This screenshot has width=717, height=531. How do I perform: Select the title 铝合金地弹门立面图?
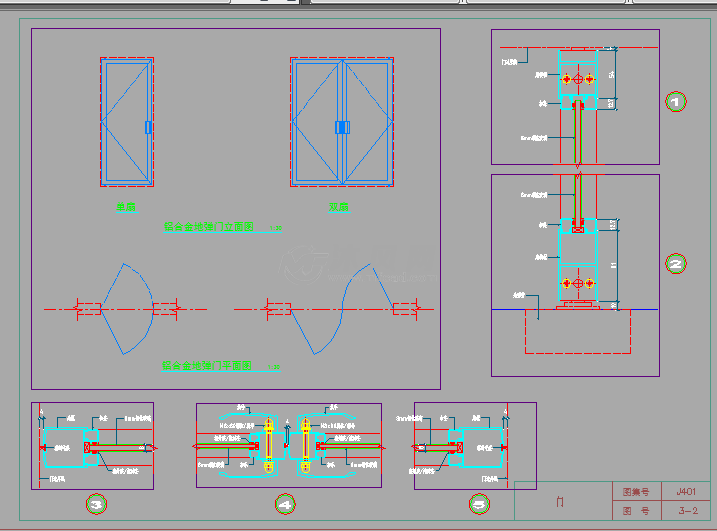[209, 227]
